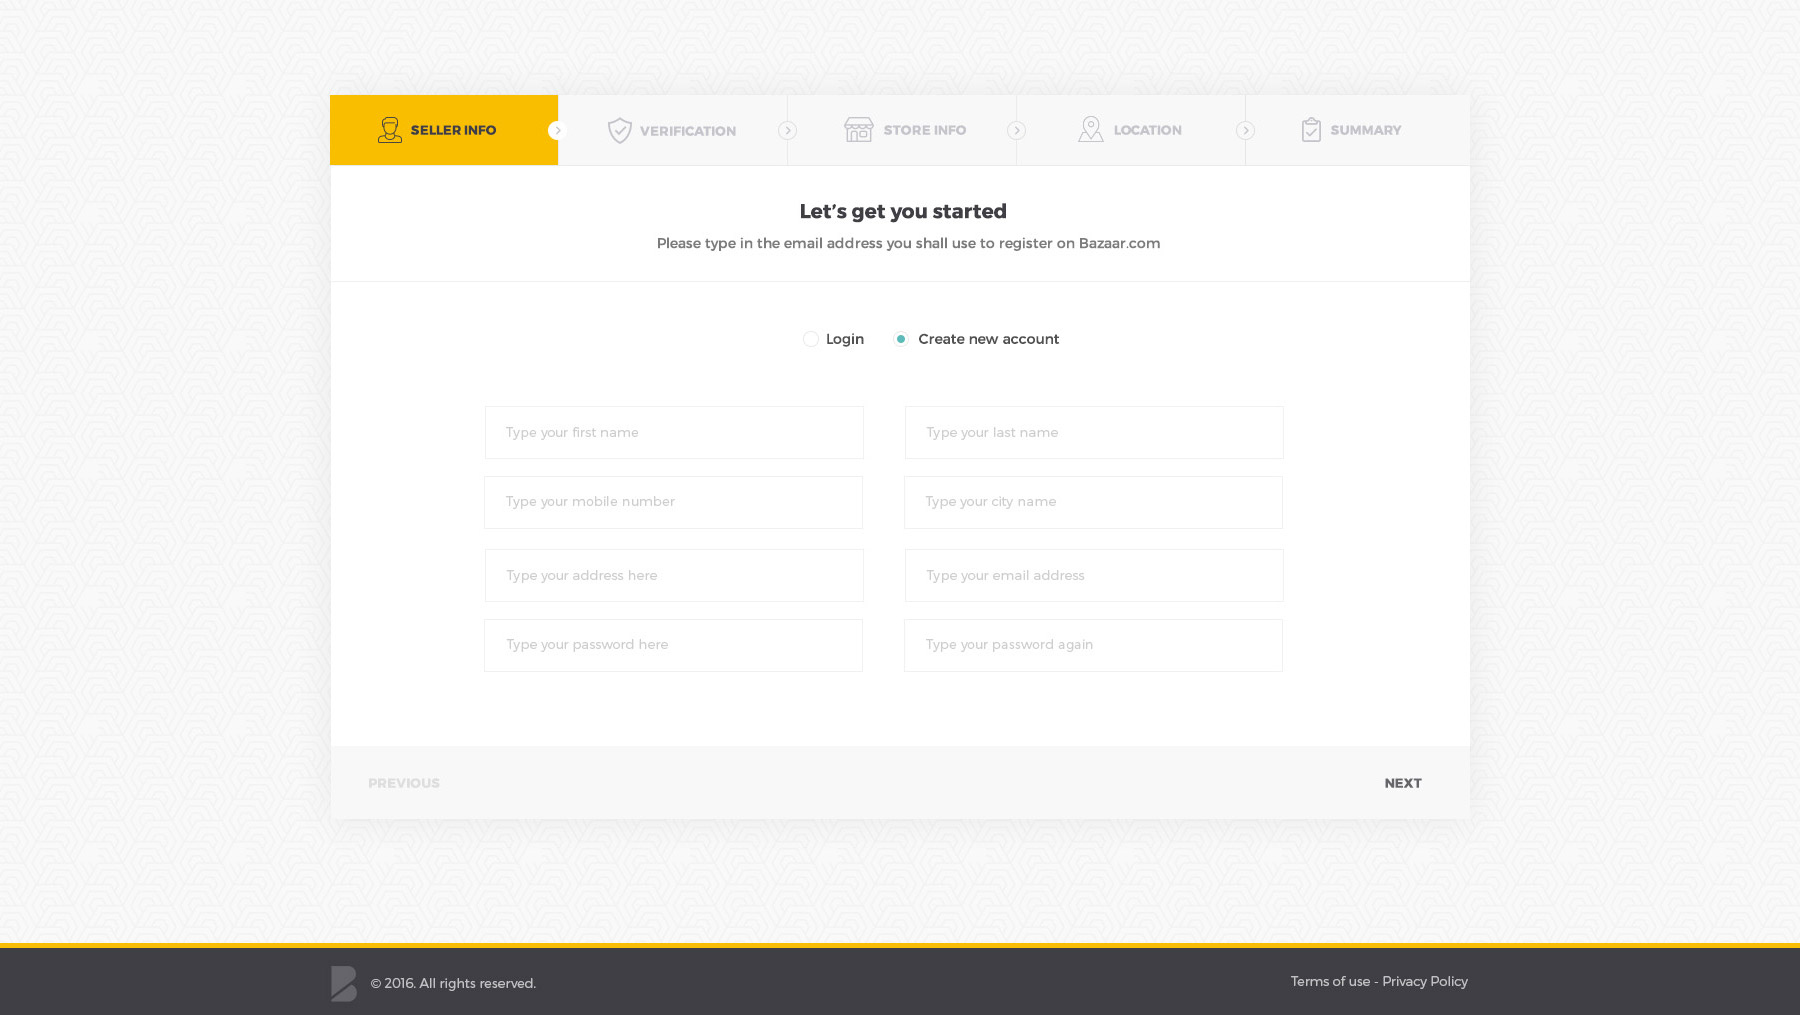Click chevron arrow after Verification step
This screenshot has width=1800, height=1015.
(x=787, y=130)
